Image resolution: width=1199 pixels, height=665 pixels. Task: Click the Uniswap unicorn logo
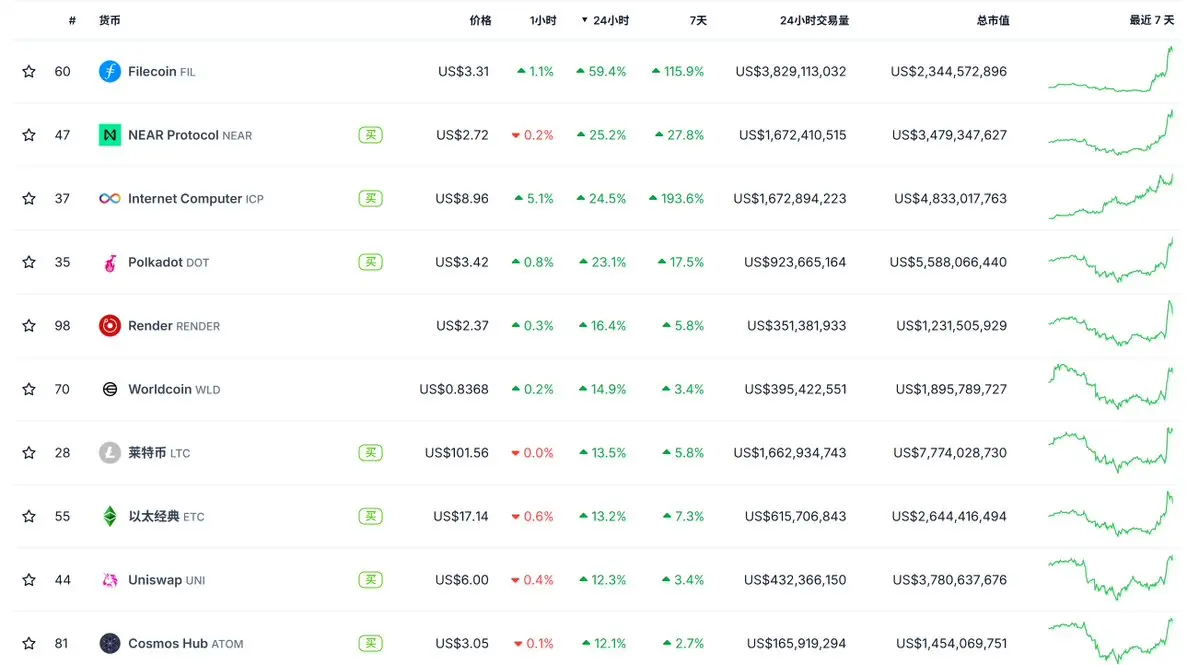pyautogui.click(x=110, y=579)
